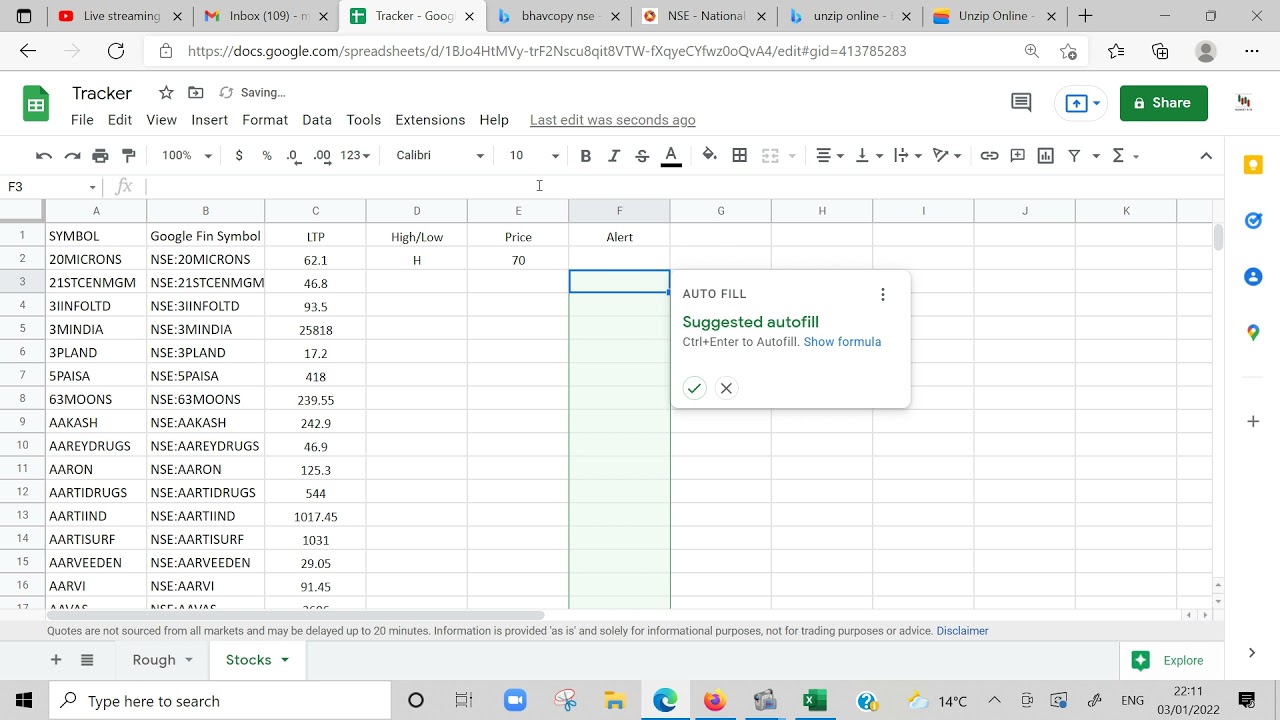Screen dimensions: 1280x720
Task: Open the 123 number format menu
Action: 355,156
